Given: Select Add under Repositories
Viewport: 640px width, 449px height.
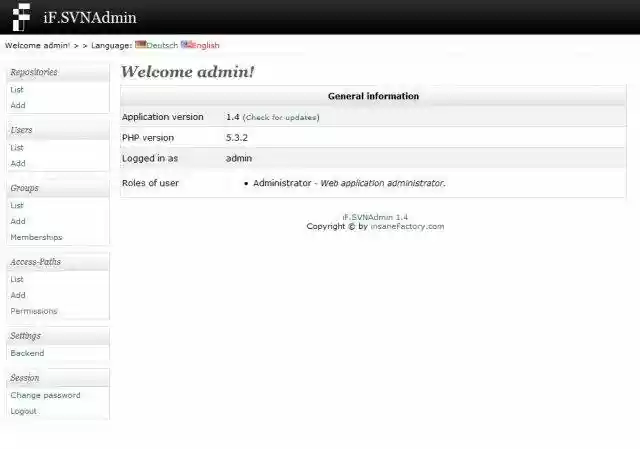Looking at the screenshot, I should (18, 105).
